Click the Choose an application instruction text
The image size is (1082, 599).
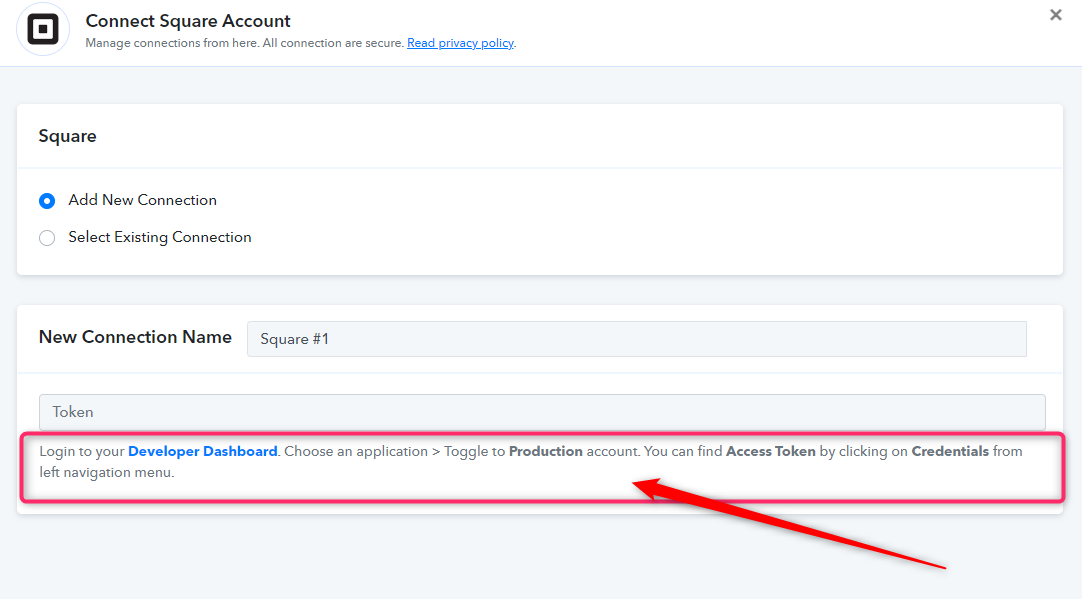click(356, 451)
